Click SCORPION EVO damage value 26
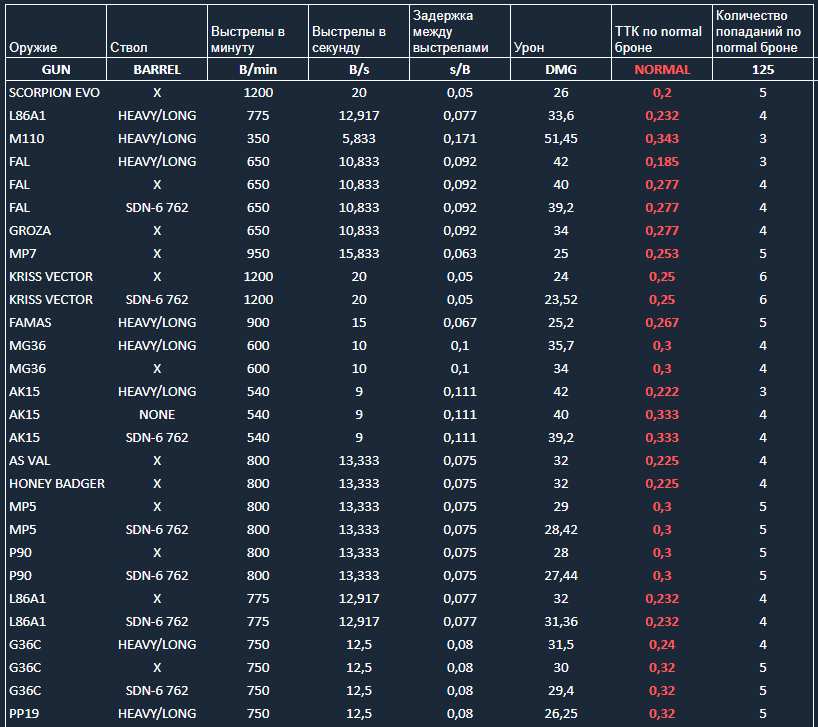 pyautogui.click(x=561, y=93)
